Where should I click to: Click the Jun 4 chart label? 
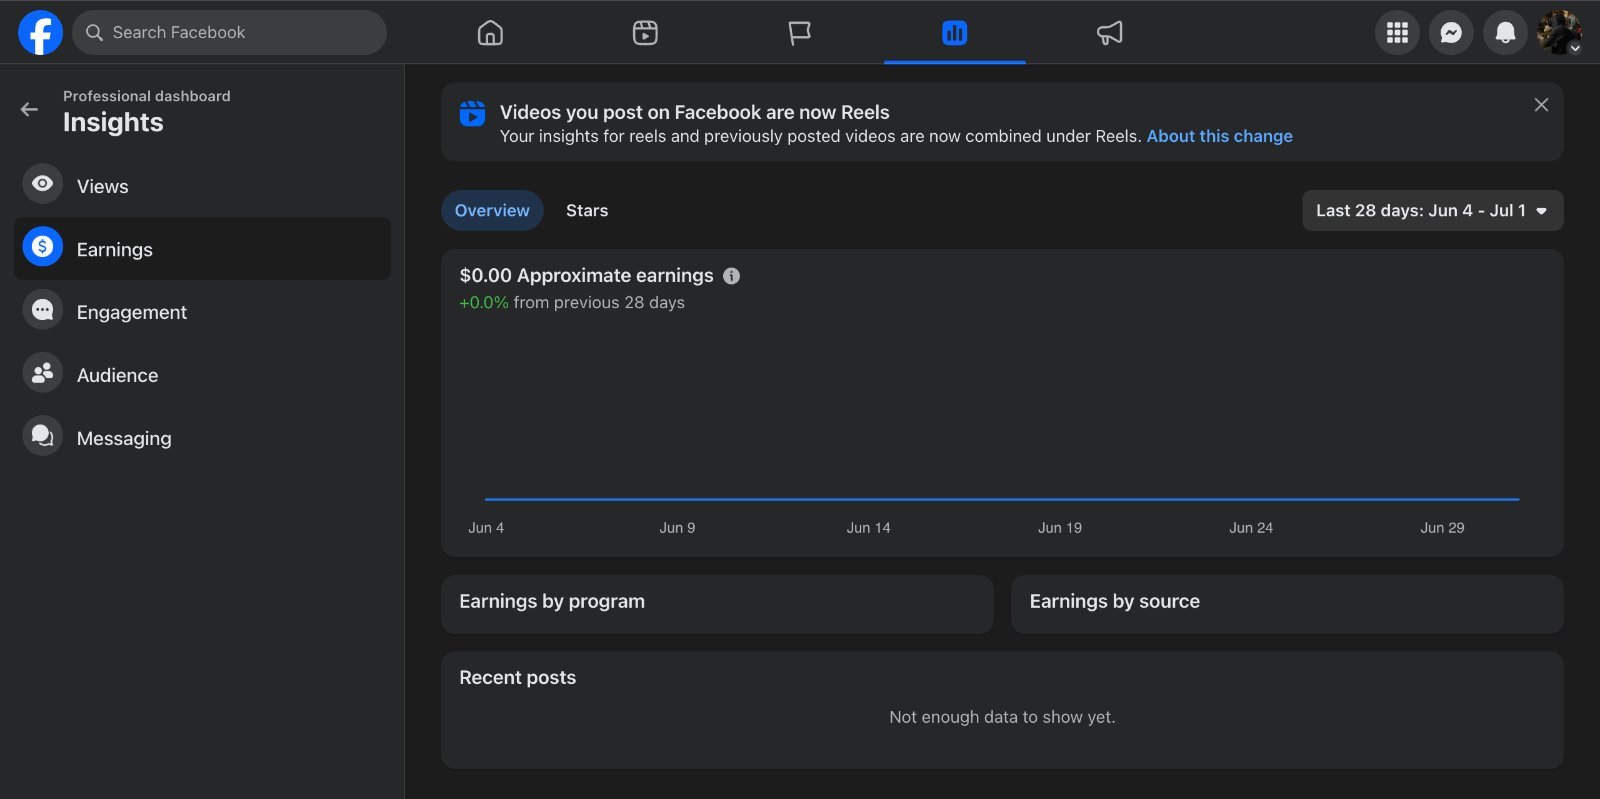coord(486,528)
